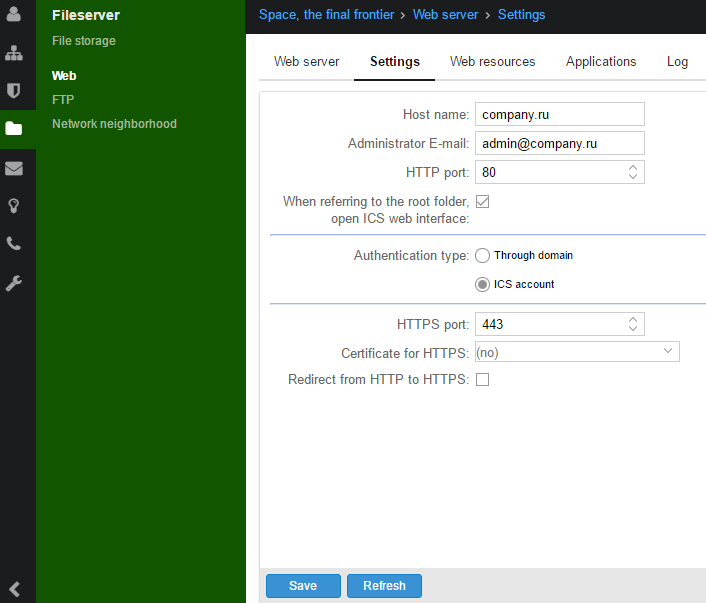Screen dimensions: 706x603
Task: Open File storage in Fileserver menu
Action: pyautogui.click(x=84, y=41)
